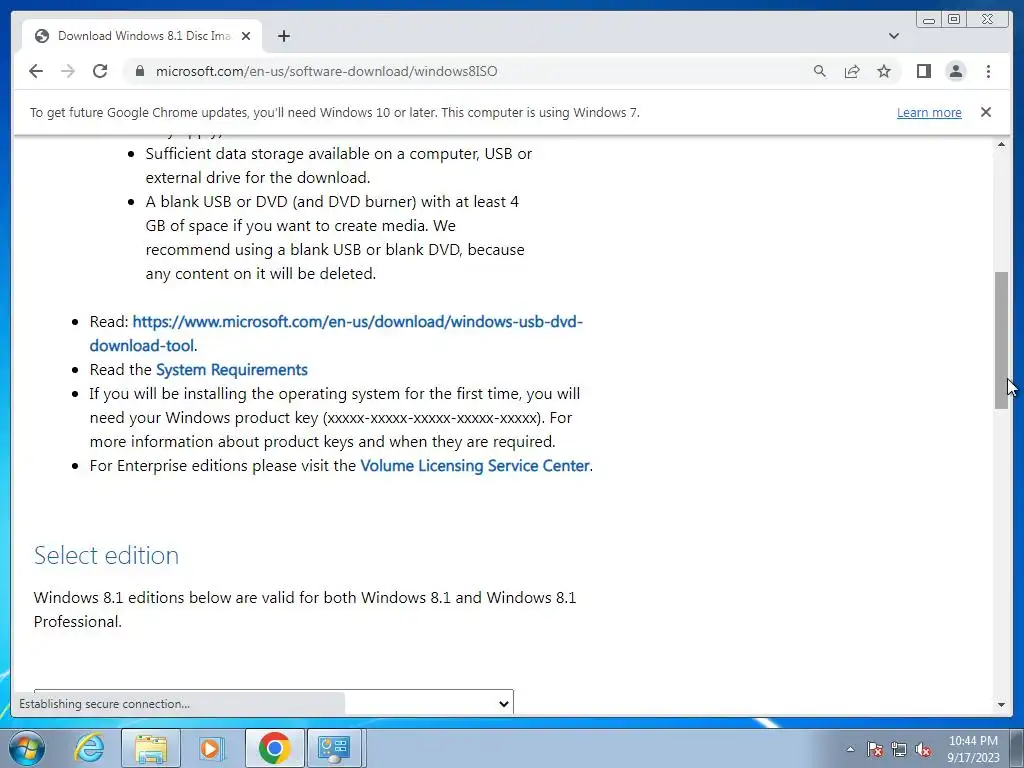The height and width of the screenshot is (768, 1024).
Task: Open Windows Media Player from taskbar
Action: 211,748
